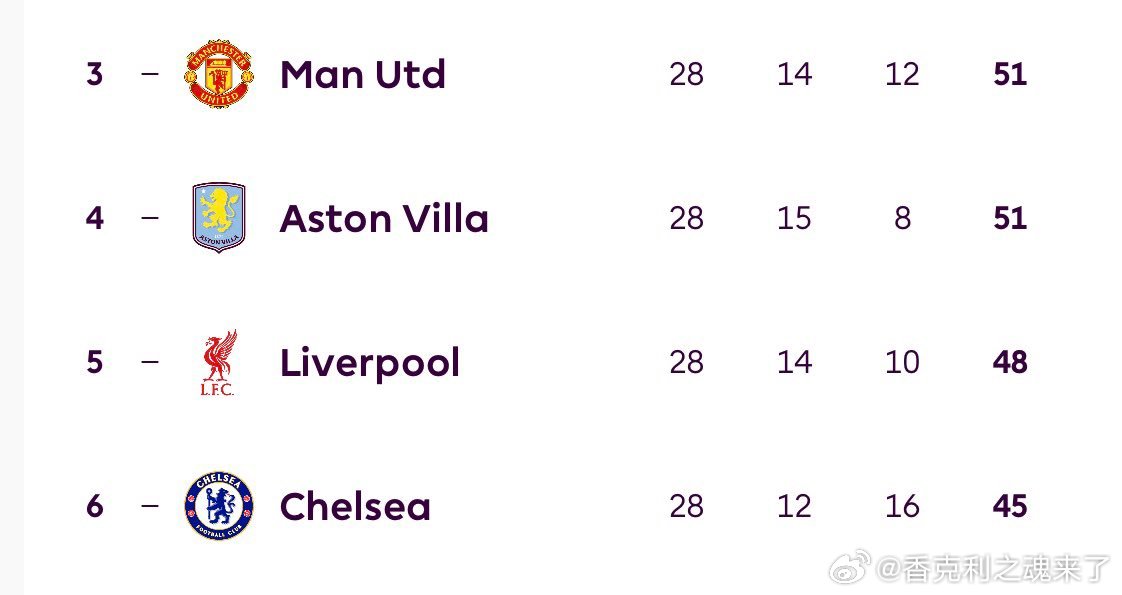This screenshot has height=595, width=1122.
Task: Click the Aston Villa club crest
Action: pos(219,218)
